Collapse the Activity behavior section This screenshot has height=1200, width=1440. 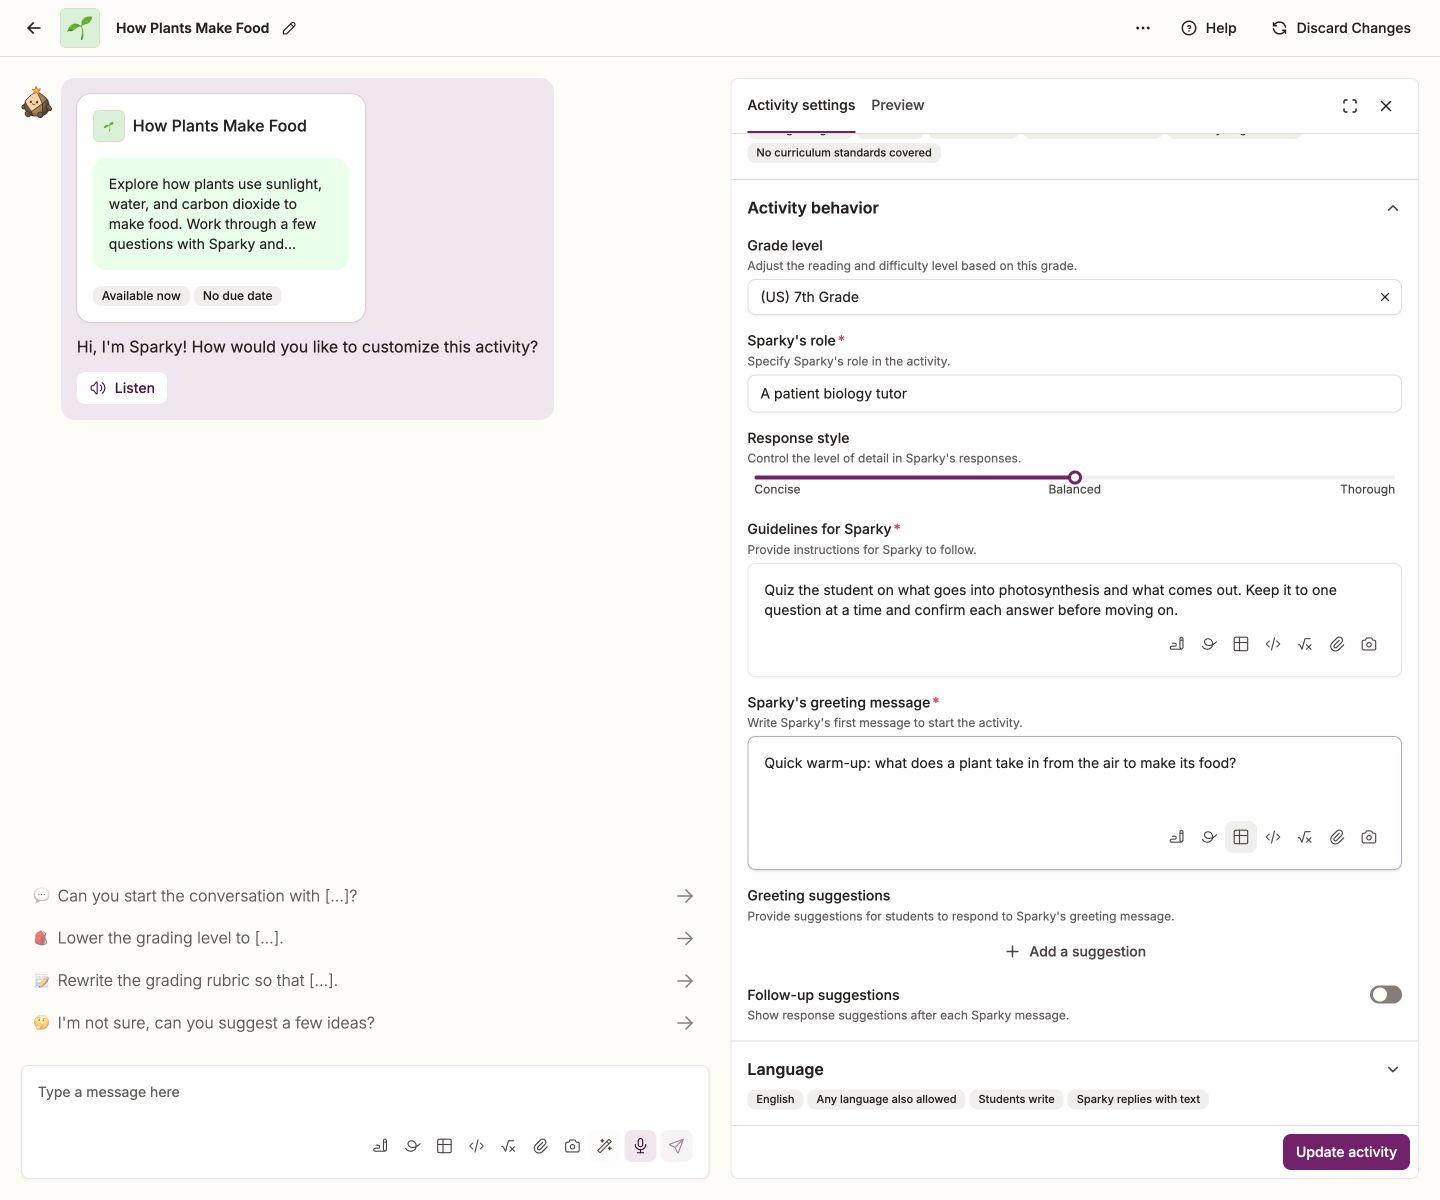pyautogui.click(x=1393, y=208)
